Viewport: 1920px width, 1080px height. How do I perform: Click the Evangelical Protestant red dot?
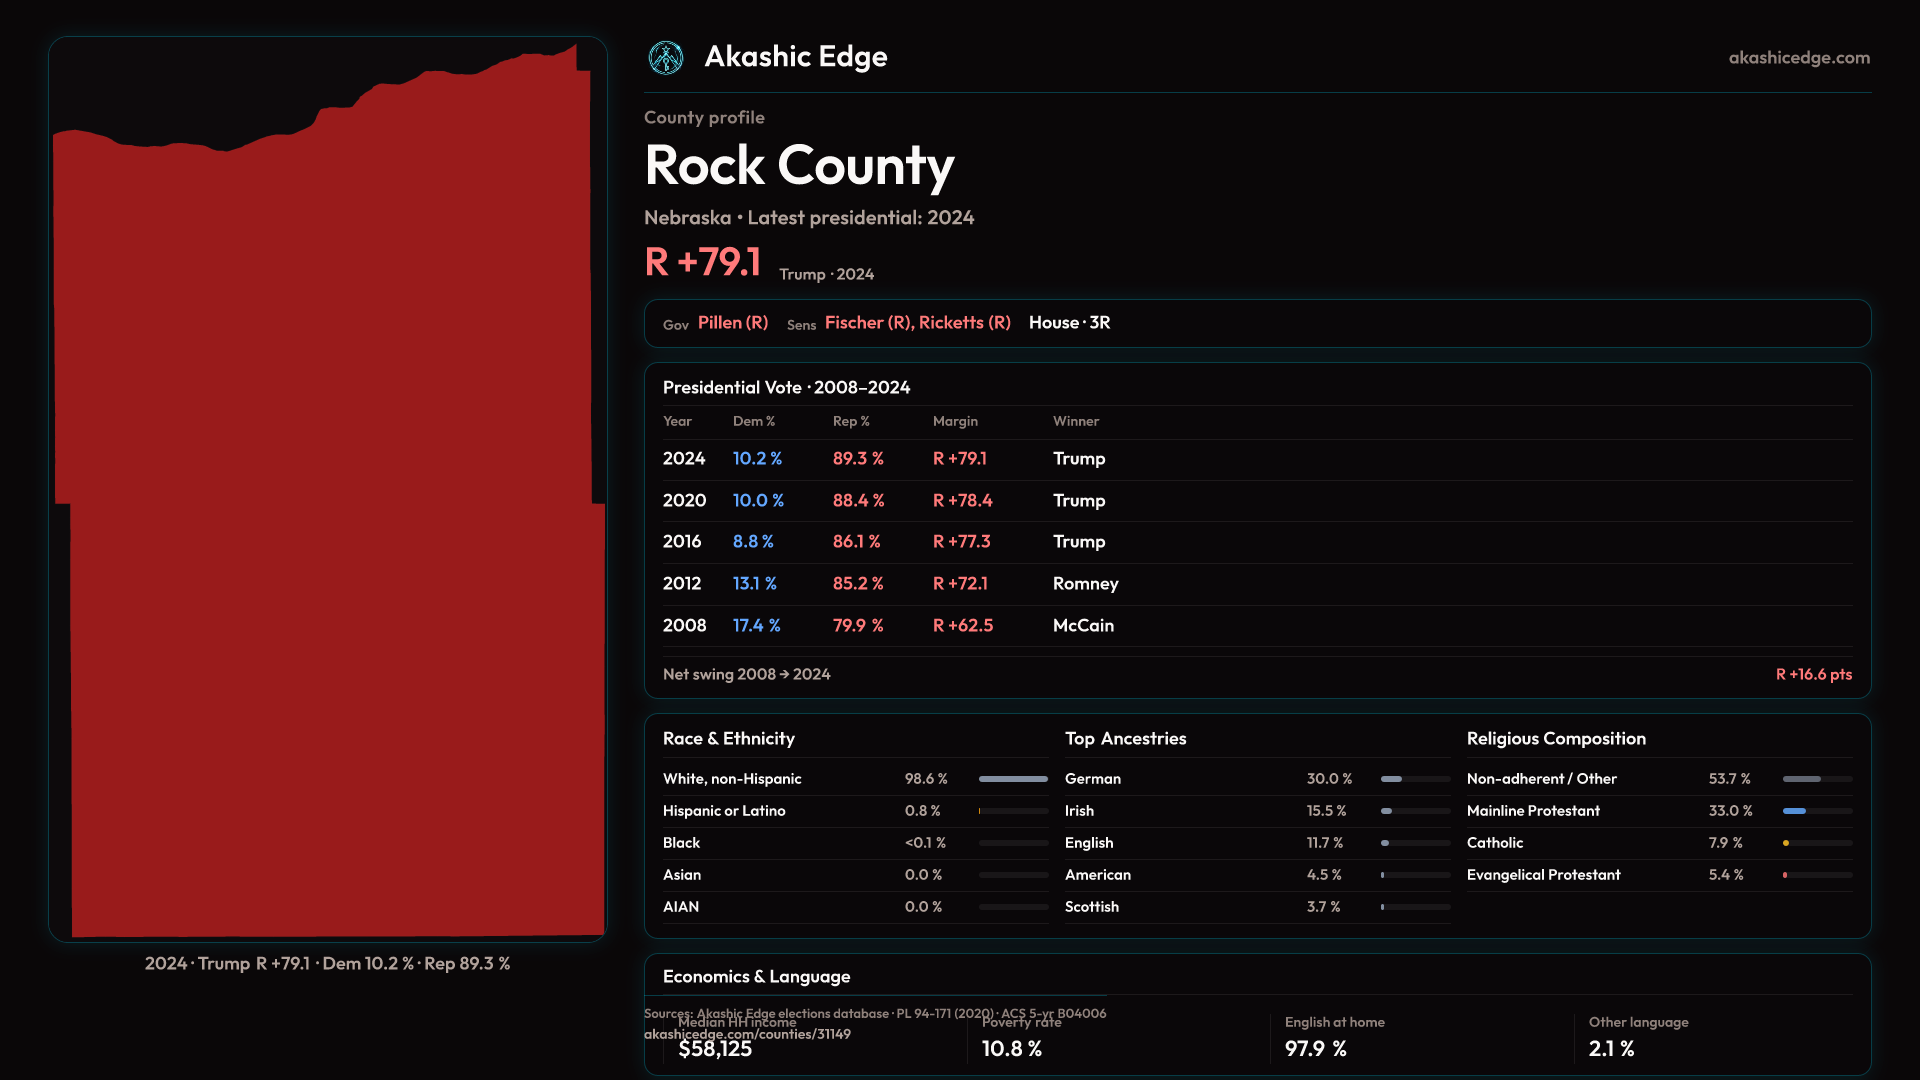[x=1785, y=875]
